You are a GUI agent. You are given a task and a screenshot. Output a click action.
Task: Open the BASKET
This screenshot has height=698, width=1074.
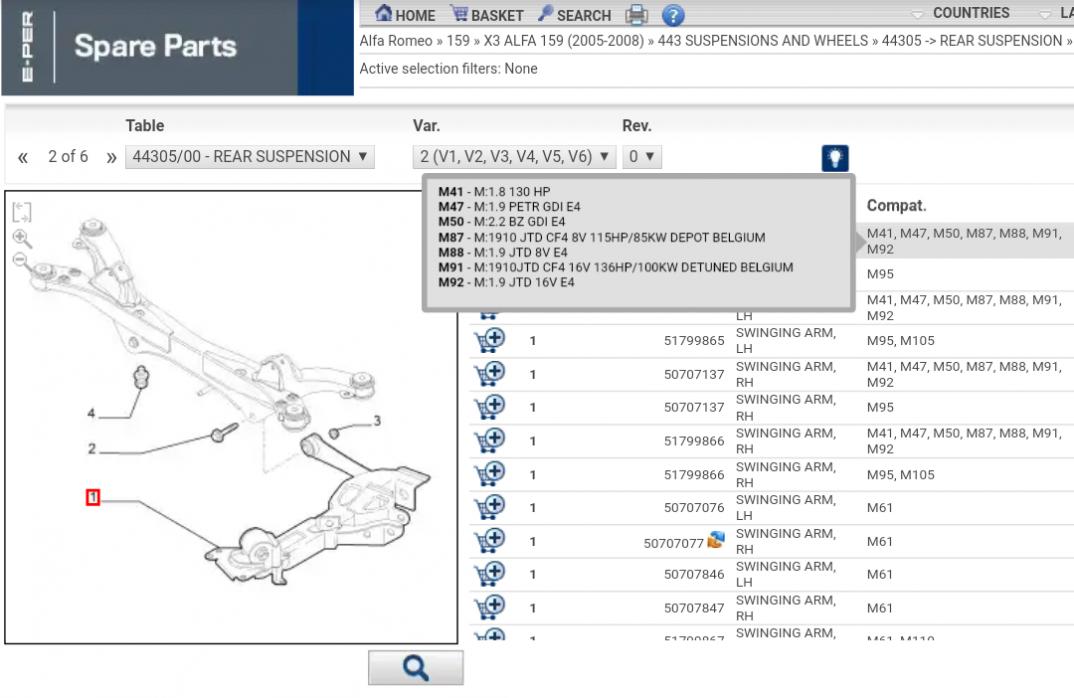(486, 14)
